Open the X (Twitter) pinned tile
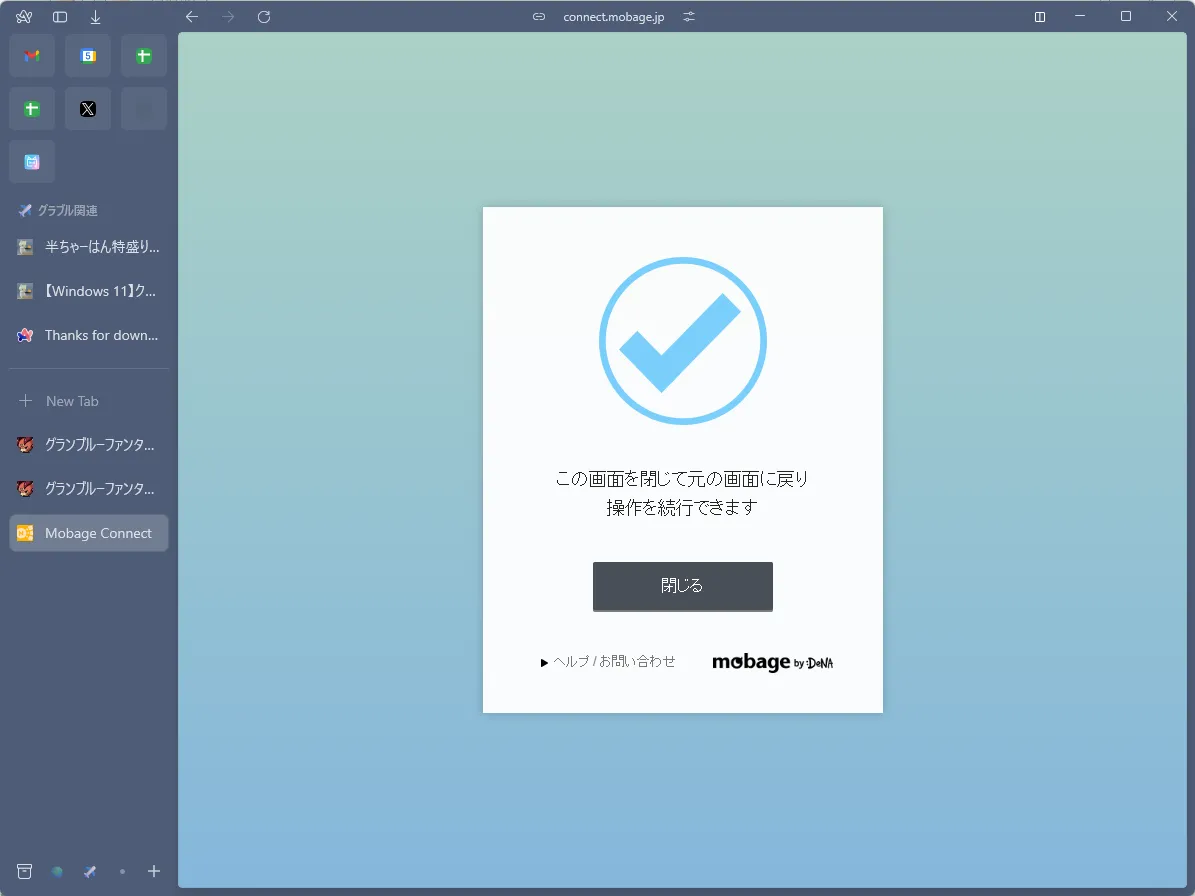Viewport: 1195px width, 896px height. pyautogui.click(x=88, y=109)
